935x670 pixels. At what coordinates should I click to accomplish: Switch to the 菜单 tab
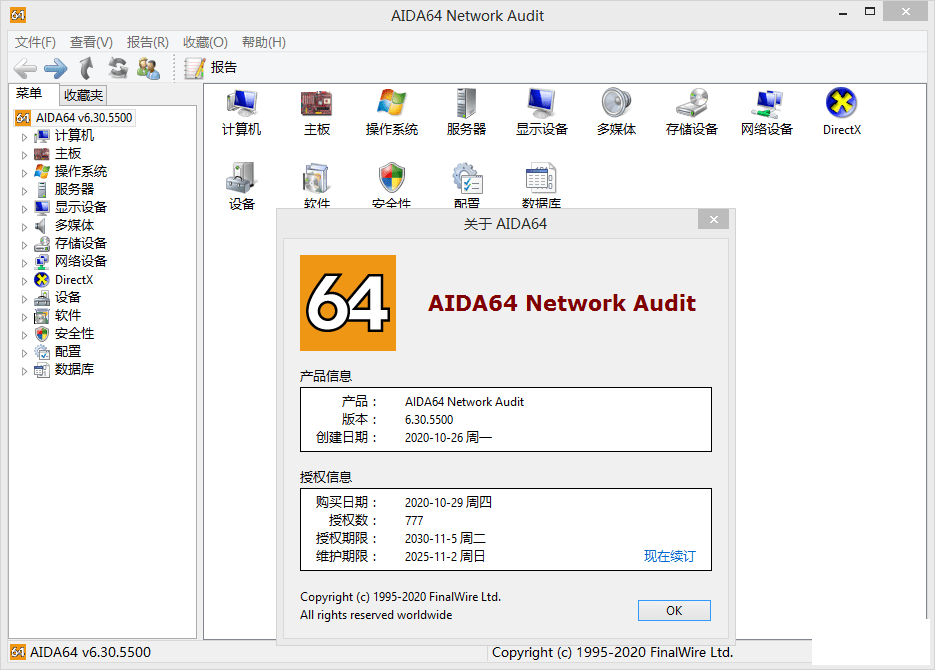click(x=29, y=94)
